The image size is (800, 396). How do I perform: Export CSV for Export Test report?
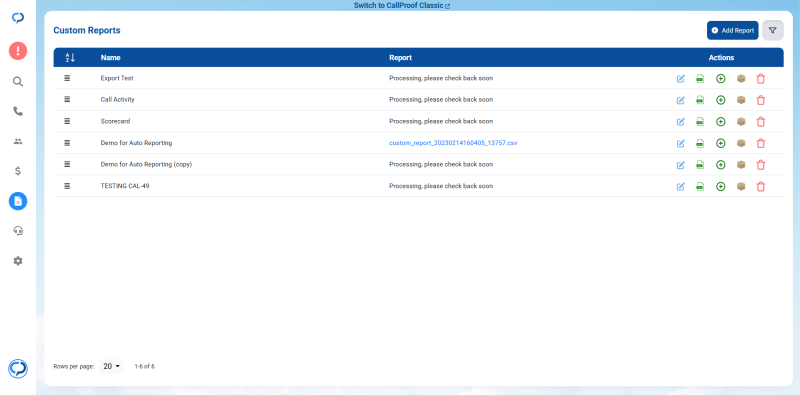(700, 79)
